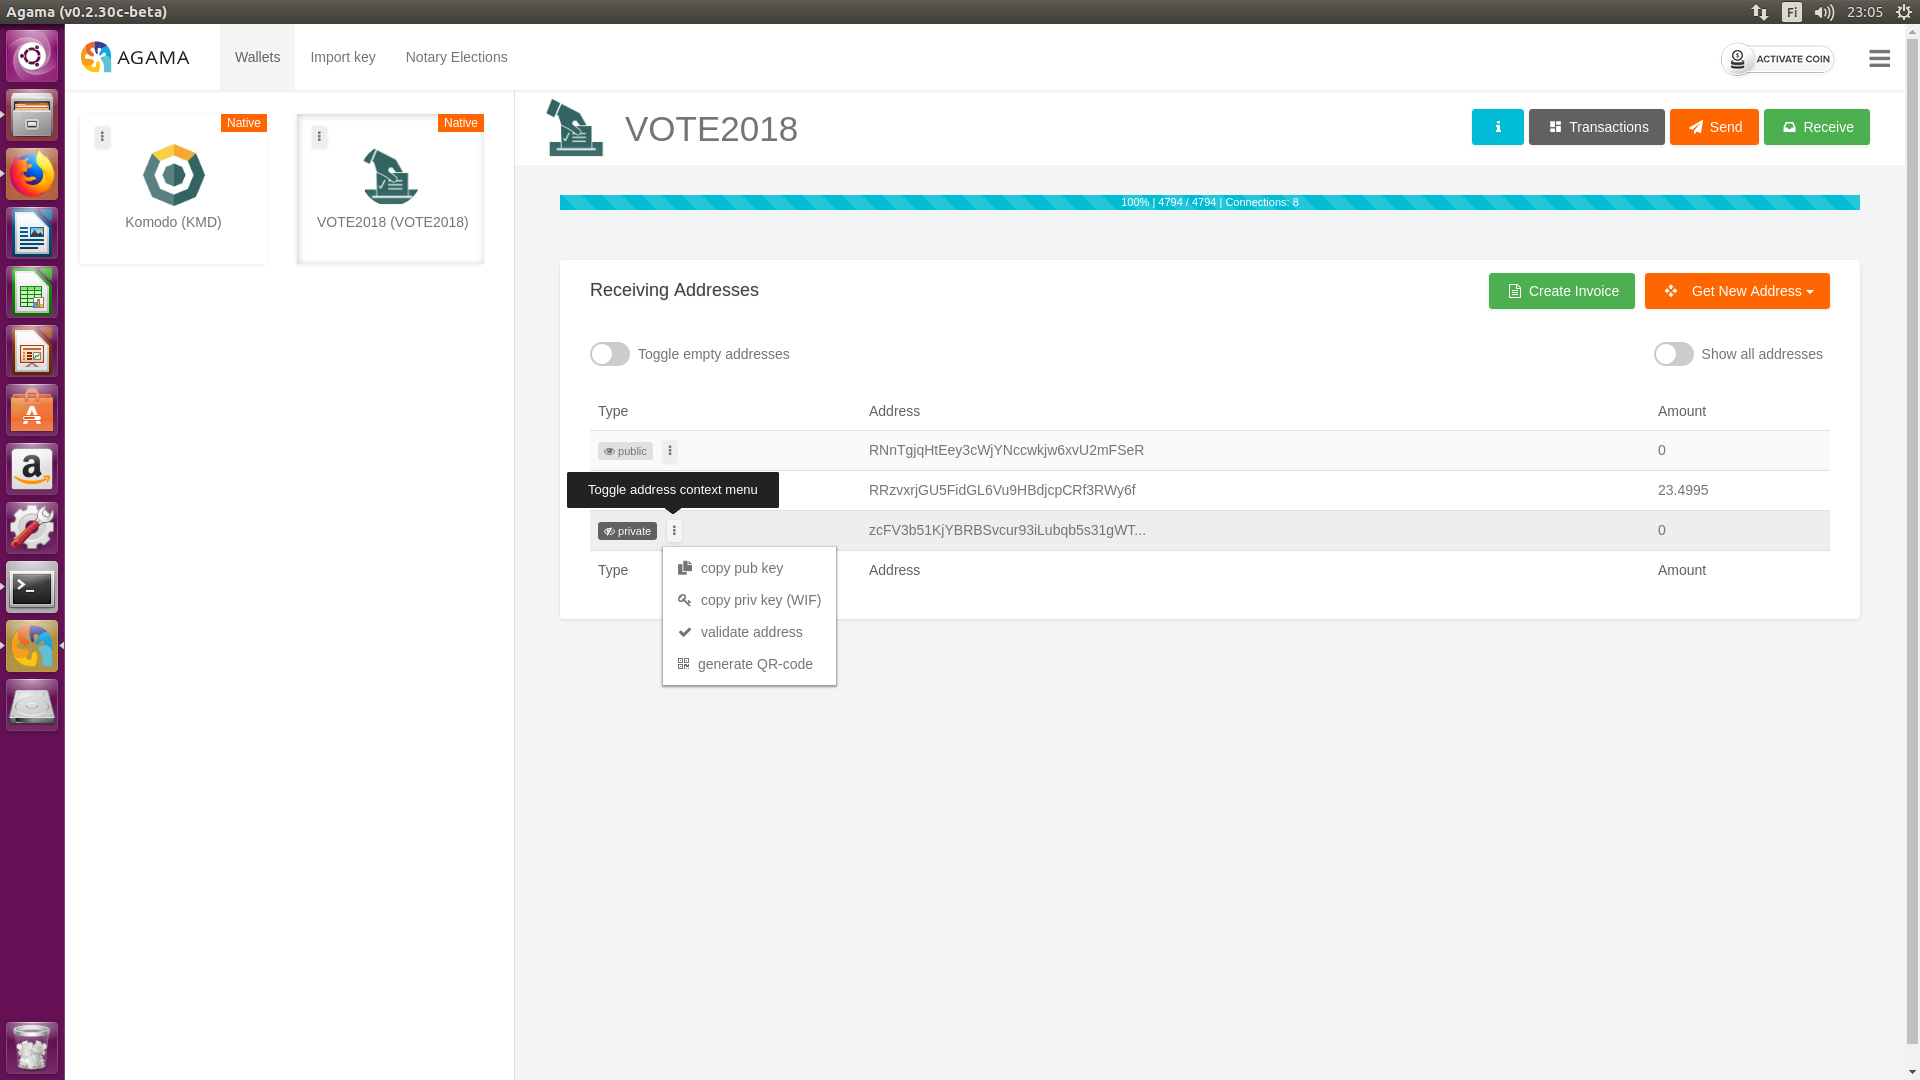Viewport: 1920px width, 1080px height.
Task: Click the sync progress bar indicator
Action: [x=1209, y=202]
